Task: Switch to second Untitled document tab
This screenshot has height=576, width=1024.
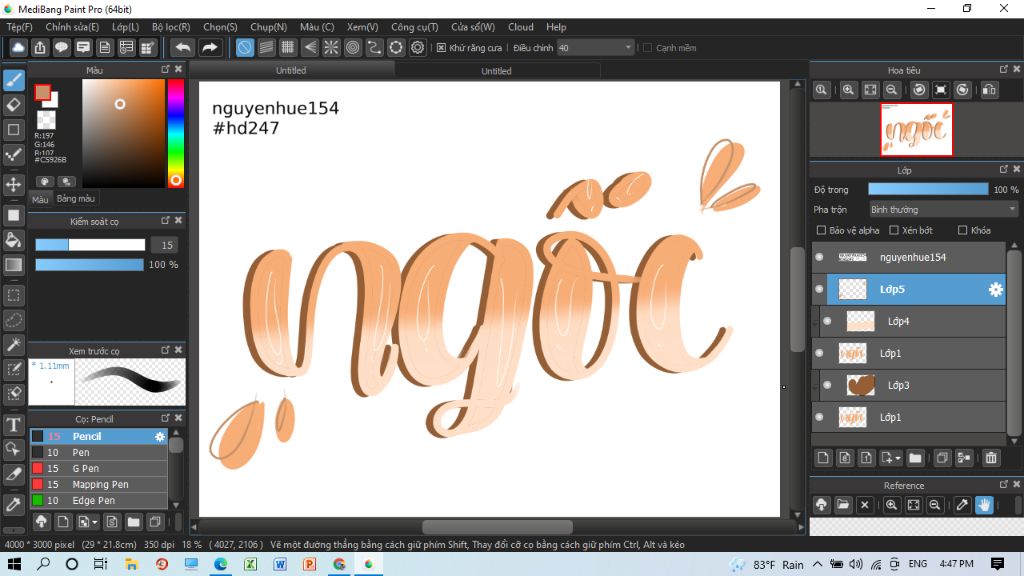Action: tap(496, 71)
